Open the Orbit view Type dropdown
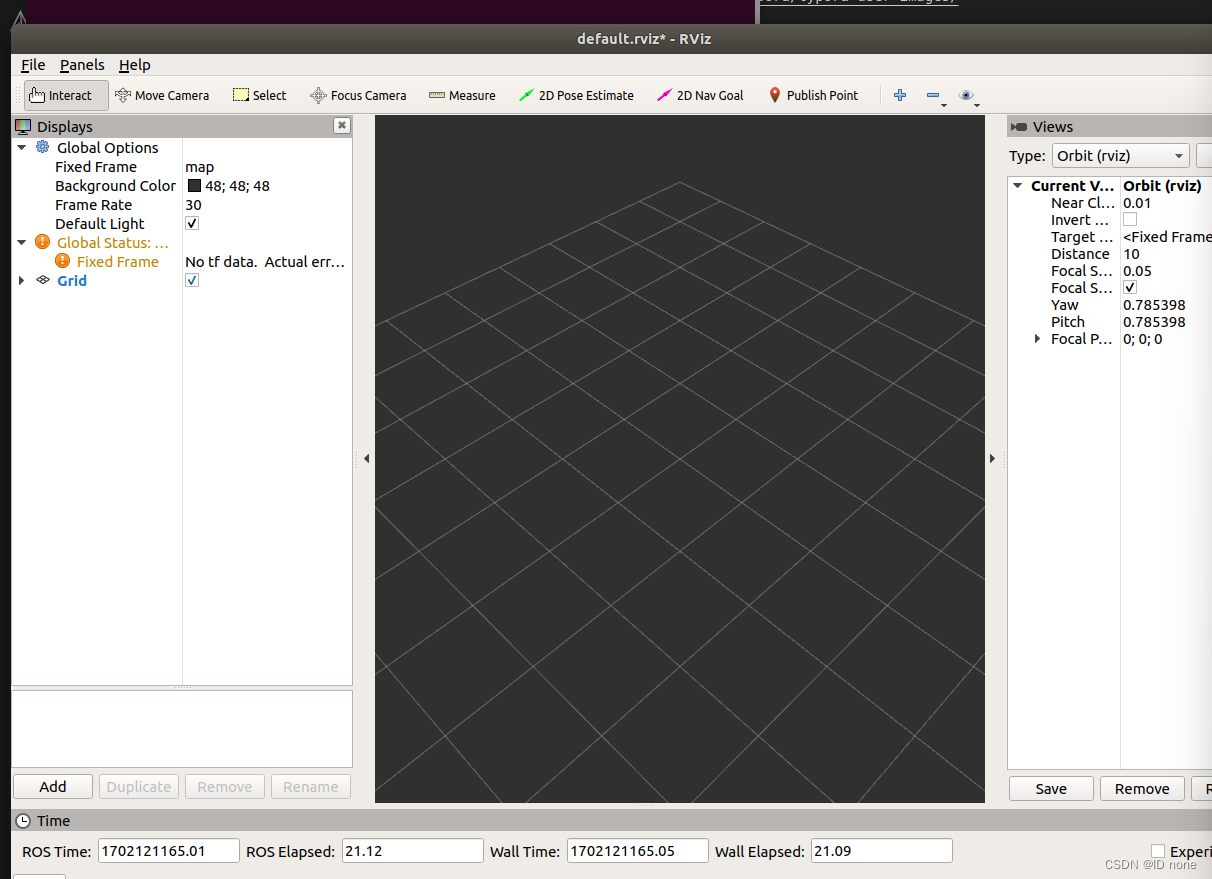Screen dimensions: 1212x879 point(1120,156)
